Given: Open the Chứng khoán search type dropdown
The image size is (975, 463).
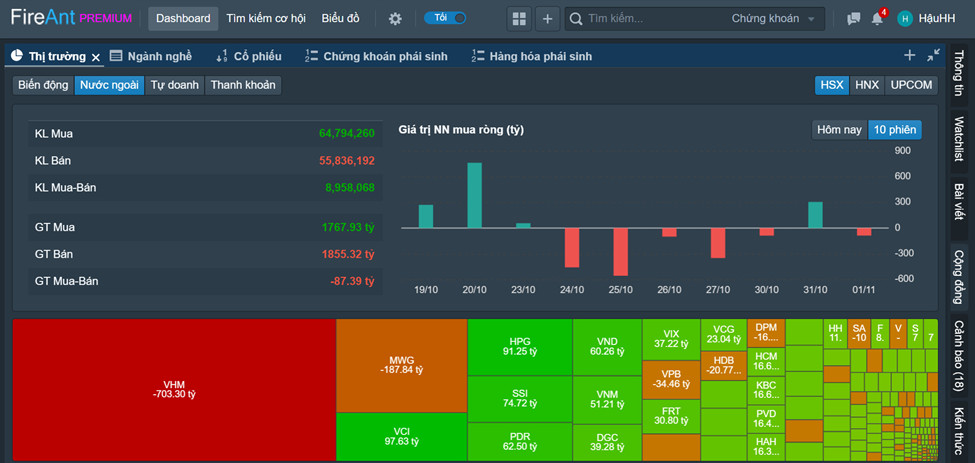Looking at the screenshot, I should pyautogui.click(x=777, y=19).
